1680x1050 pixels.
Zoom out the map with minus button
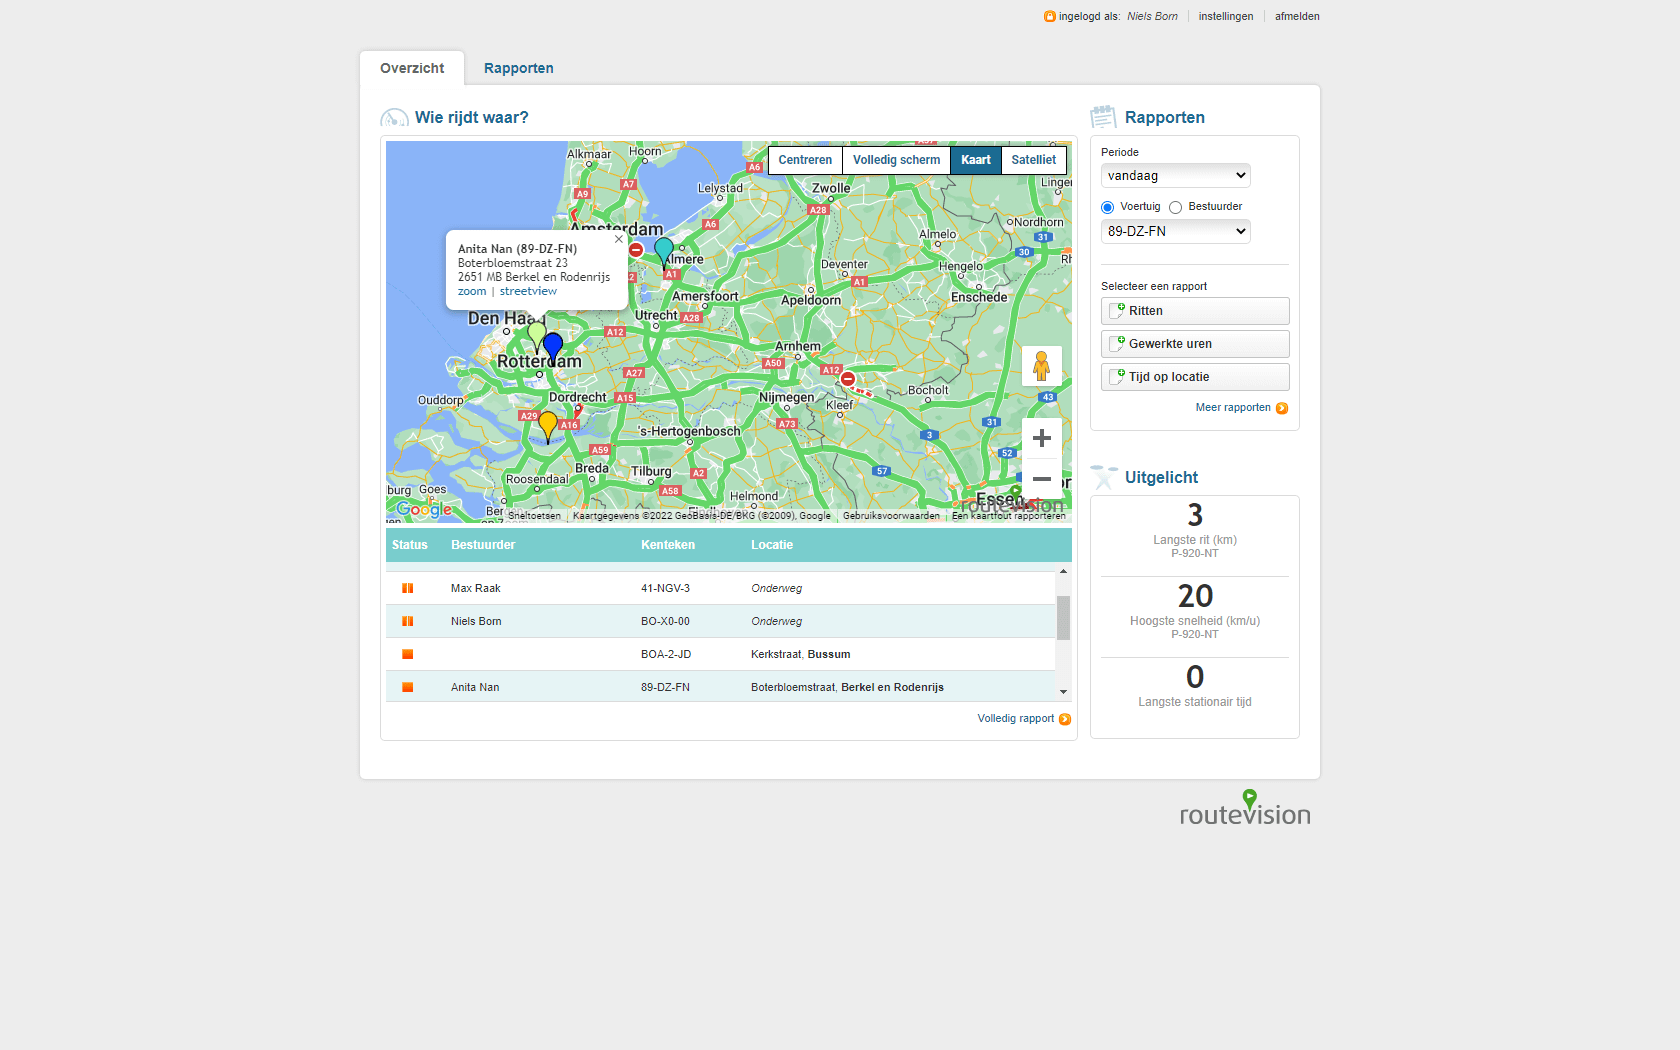click(x=1041, y=479)
